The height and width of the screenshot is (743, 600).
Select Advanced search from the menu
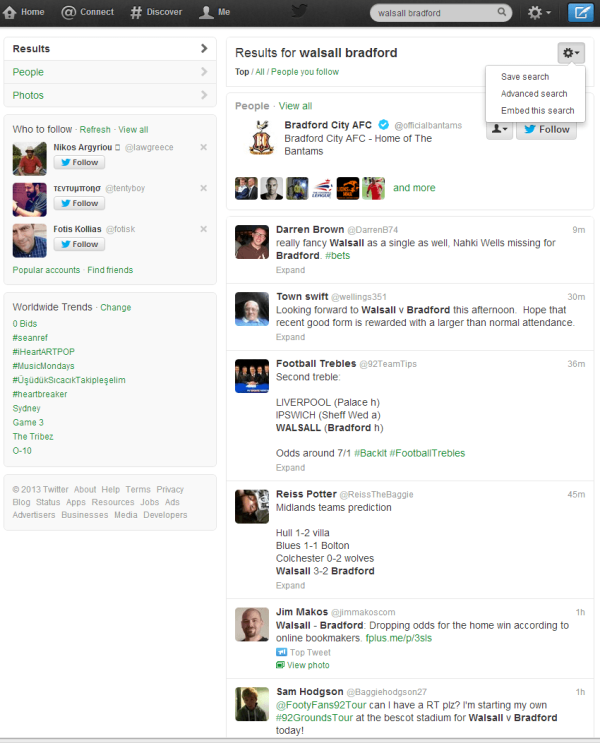(x=534, y=94)
